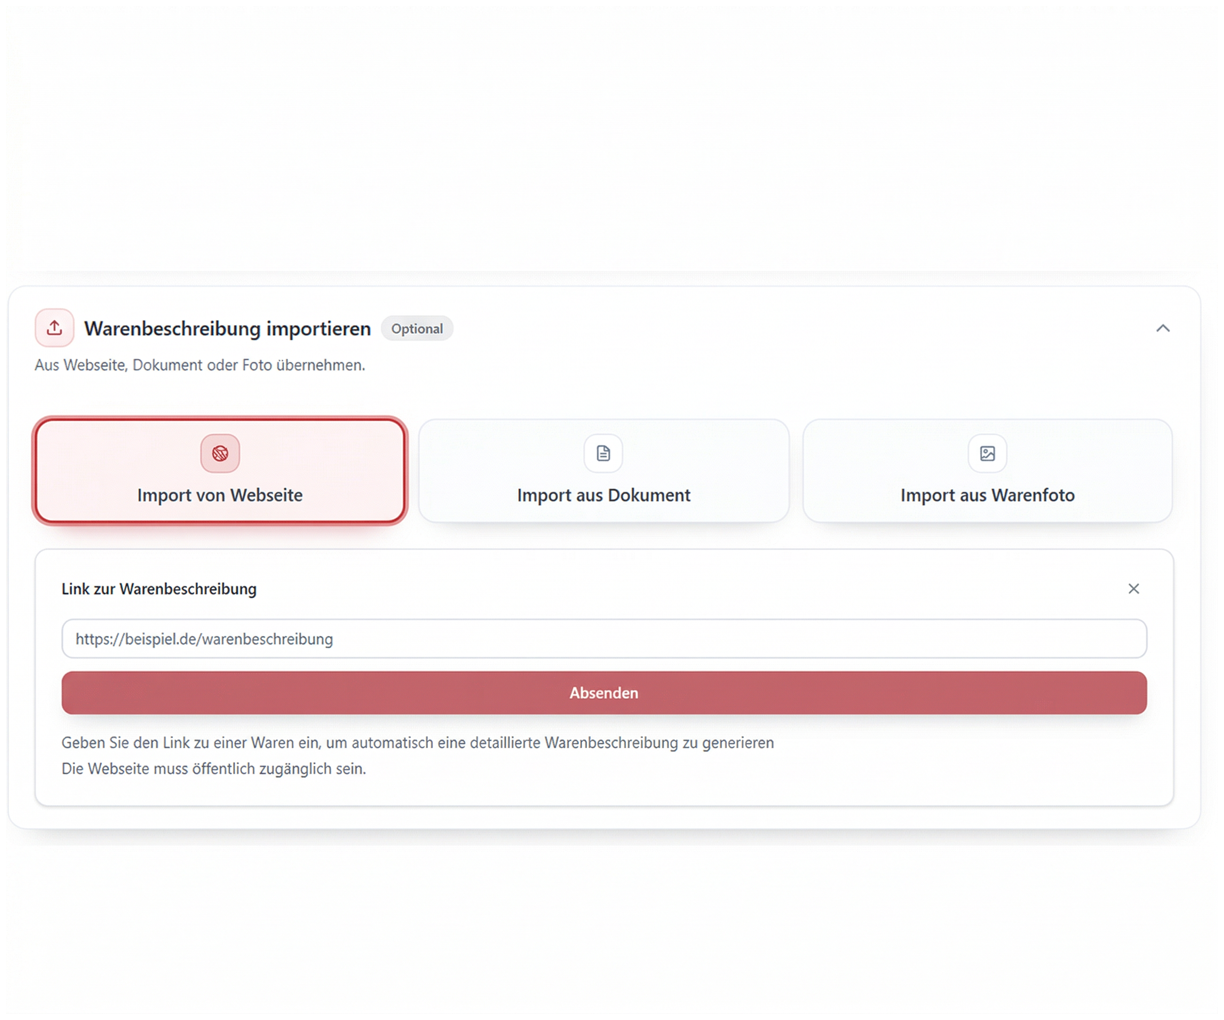
Task: Click the subtitle Aus Webseite, Dokument oder Foto übernehmen
Action: [200, 365]
